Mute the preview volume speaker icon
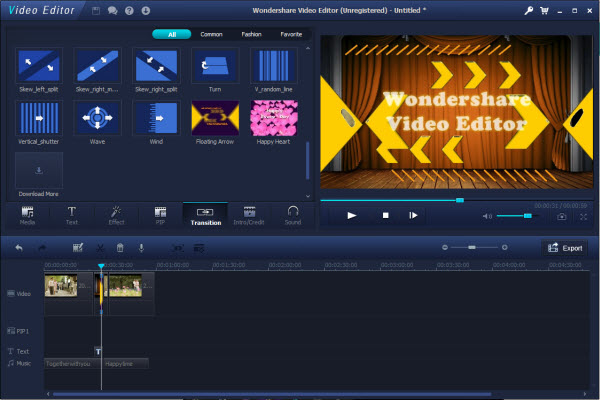Screen dimensions: 600x400 (x=487, y=216)
